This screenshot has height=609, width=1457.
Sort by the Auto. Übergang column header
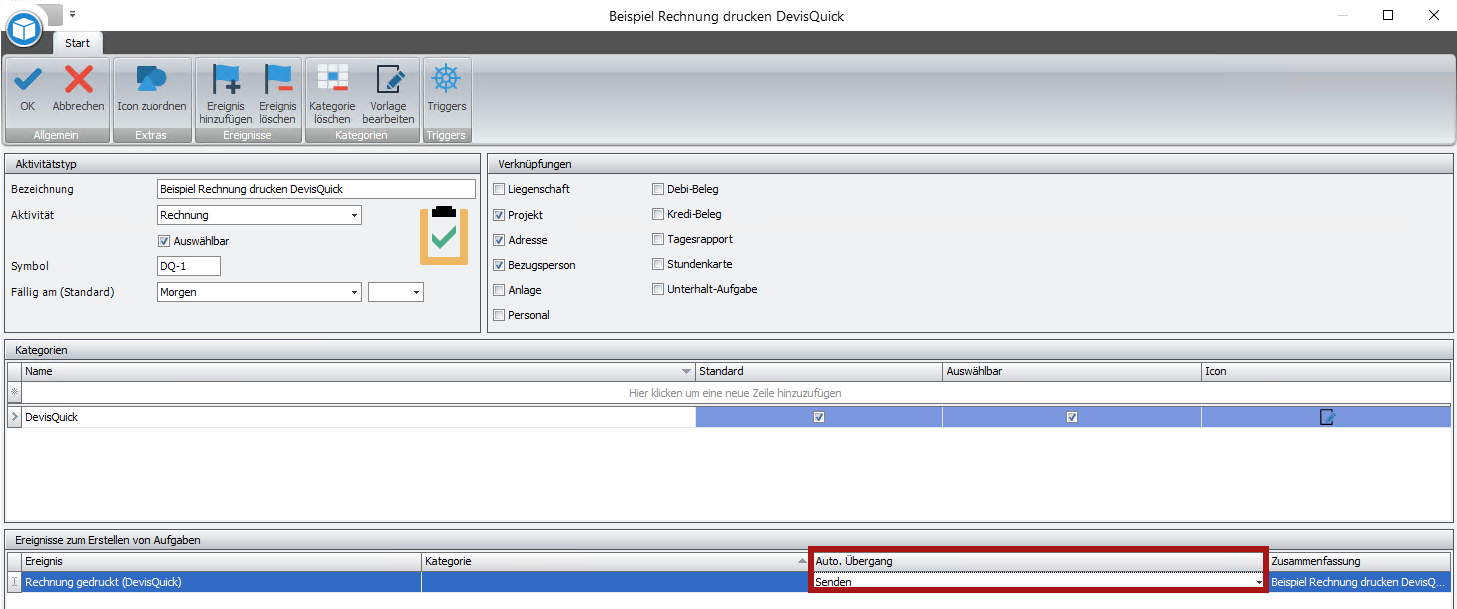tap(1039, 561)
